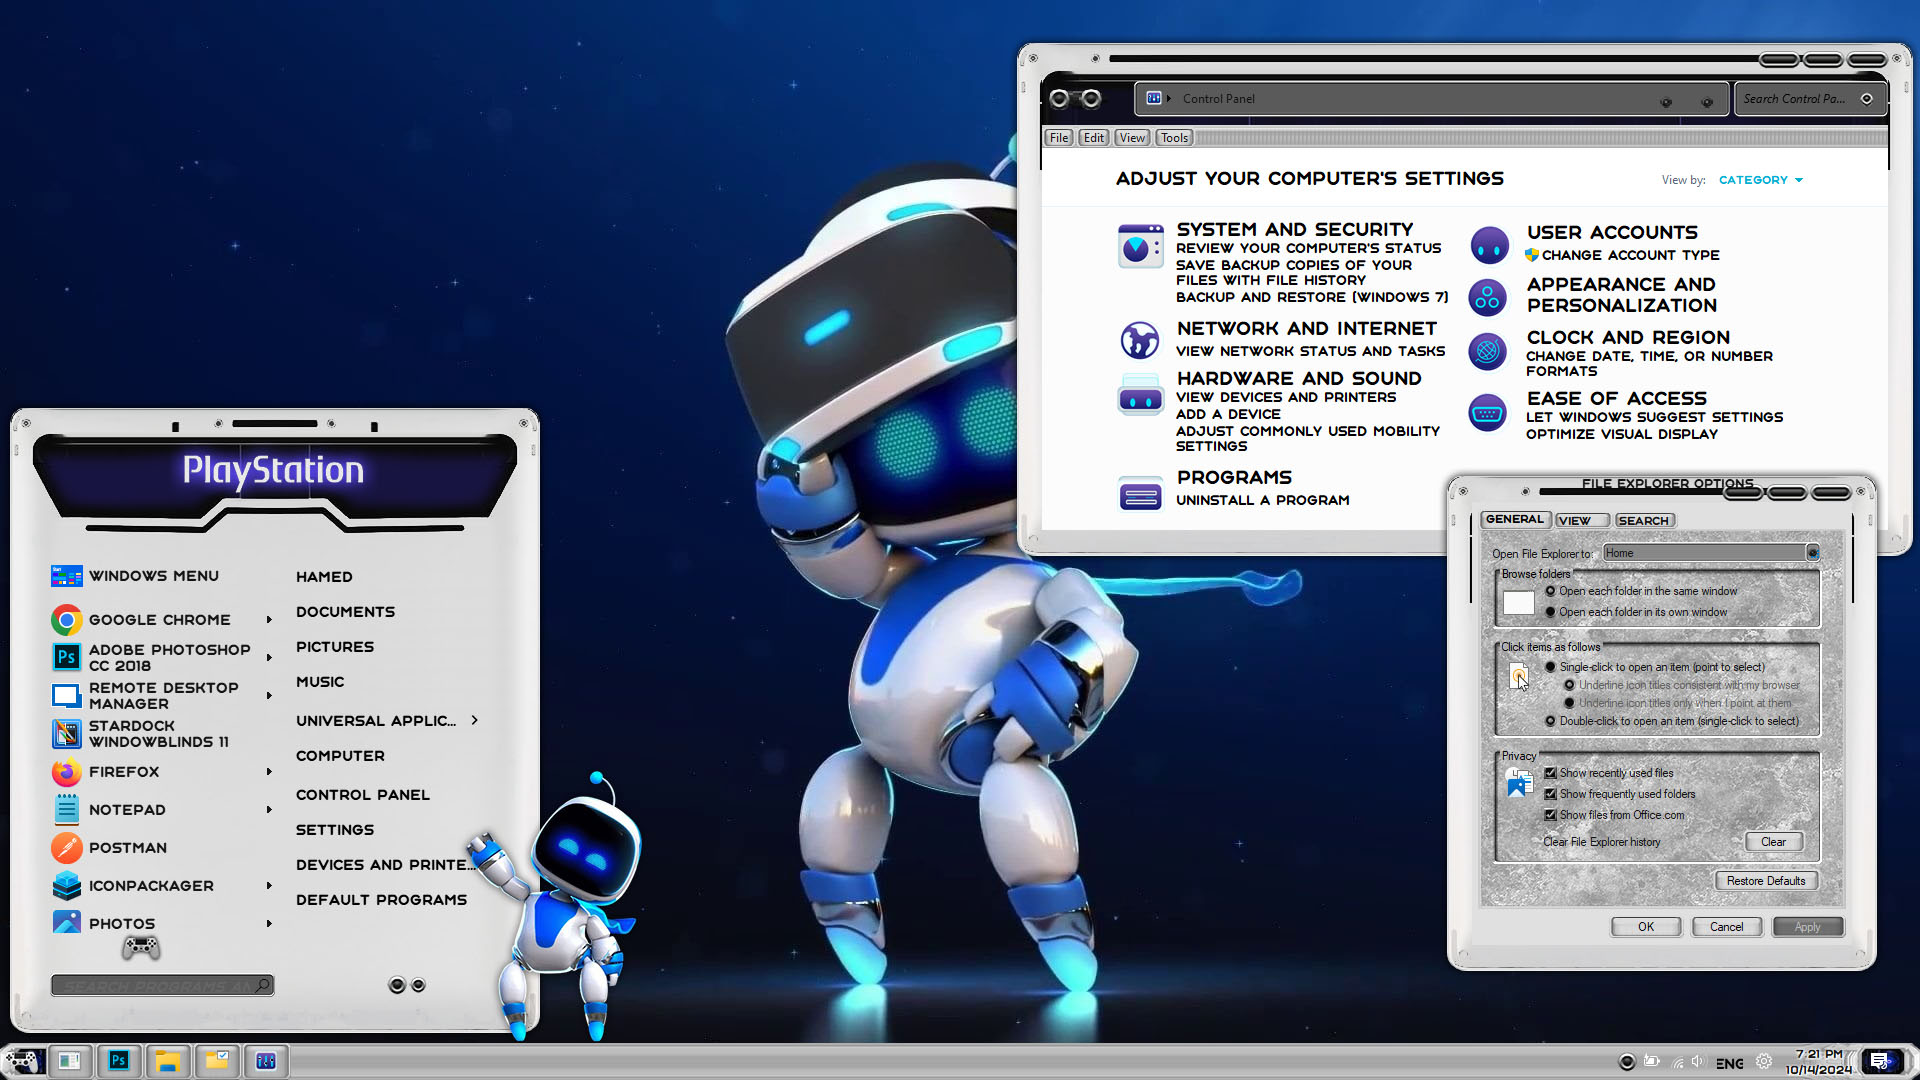This screenshot has width=1920, height=1080.
Task: Select Single-click to open an item
Action: pos(1550,667)
